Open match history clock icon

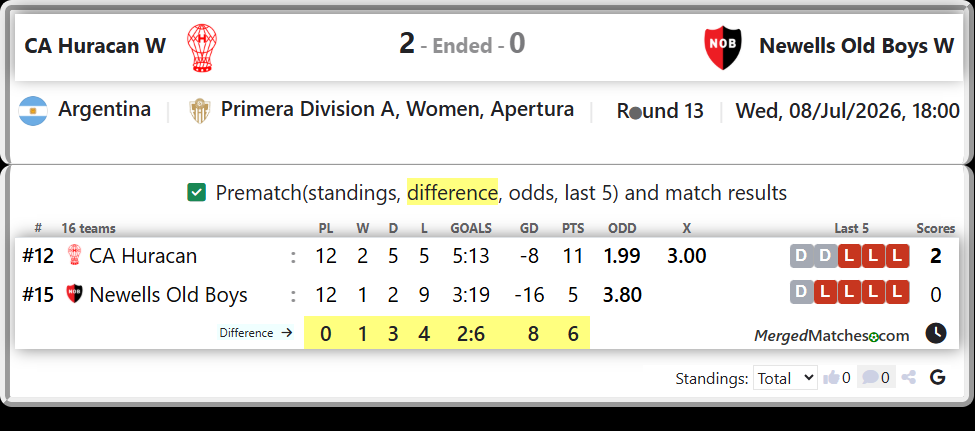click(936, 333)
